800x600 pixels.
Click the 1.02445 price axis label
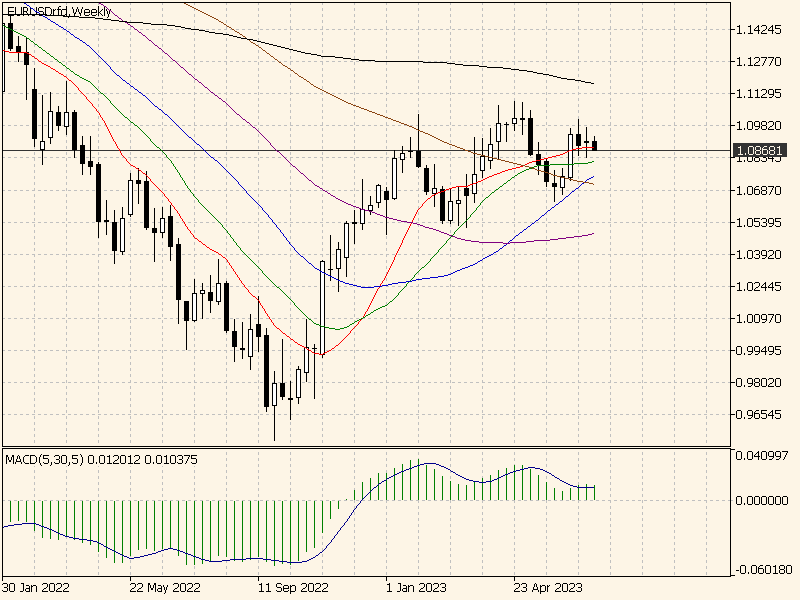pyautogui.click(x=759, y=286)
